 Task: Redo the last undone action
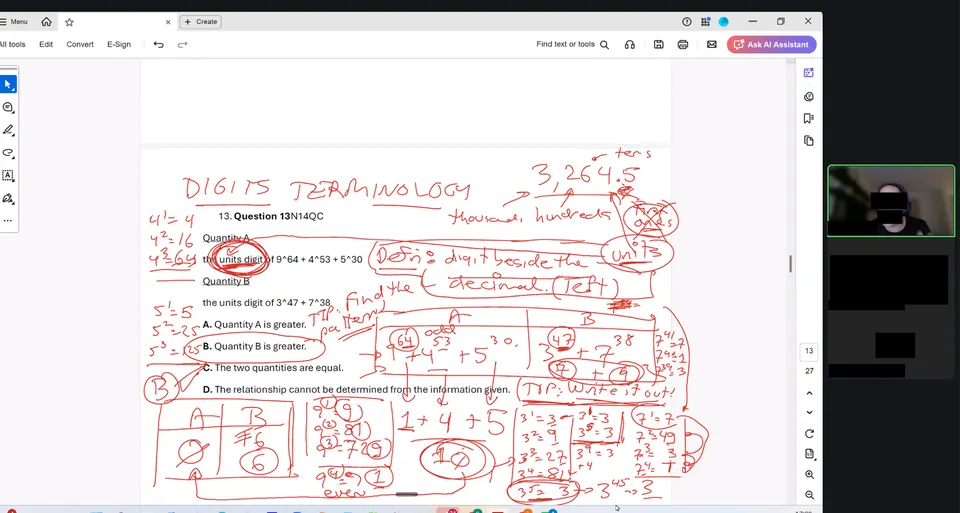tap(182, 45)
